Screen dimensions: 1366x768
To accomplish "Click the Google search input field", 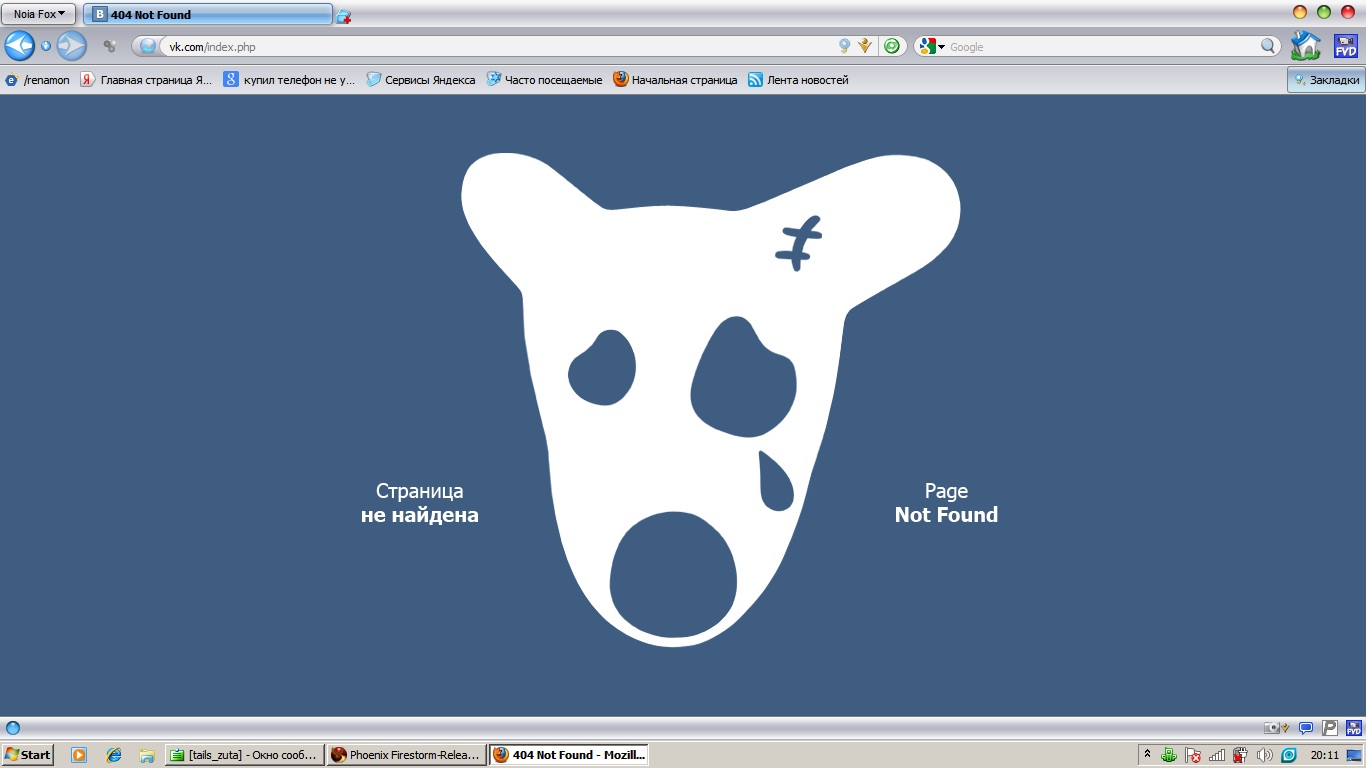I will tap(1102, 46).
